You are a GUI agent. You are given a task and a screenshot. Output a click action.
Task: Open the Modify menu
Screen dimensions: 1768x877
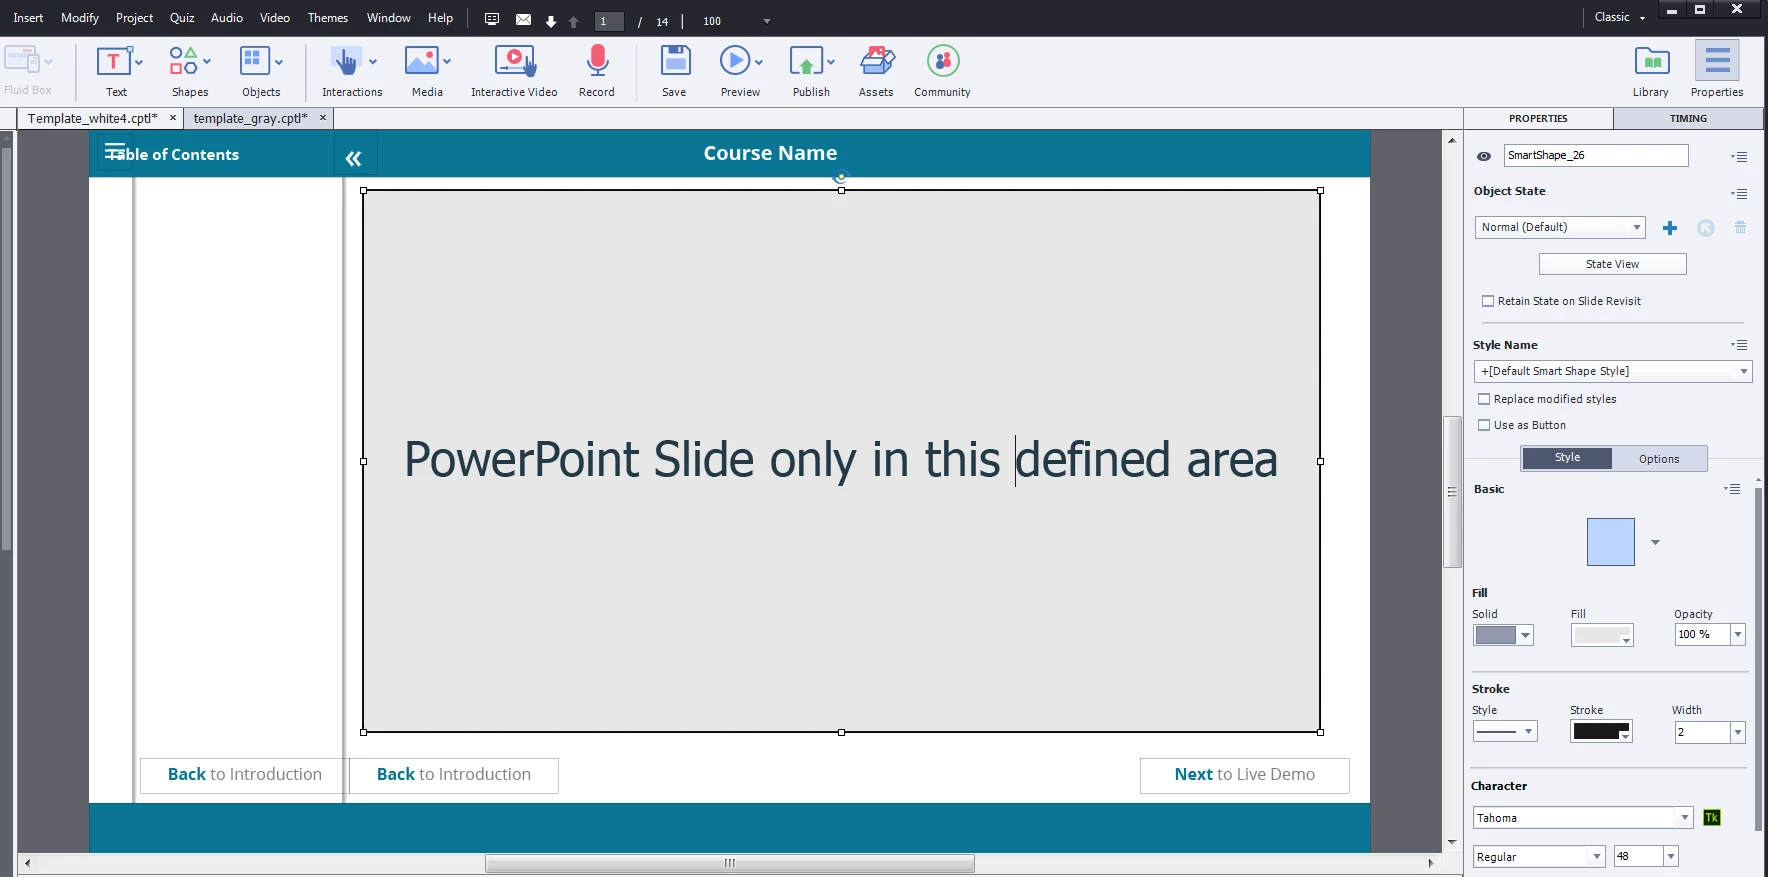80,18
